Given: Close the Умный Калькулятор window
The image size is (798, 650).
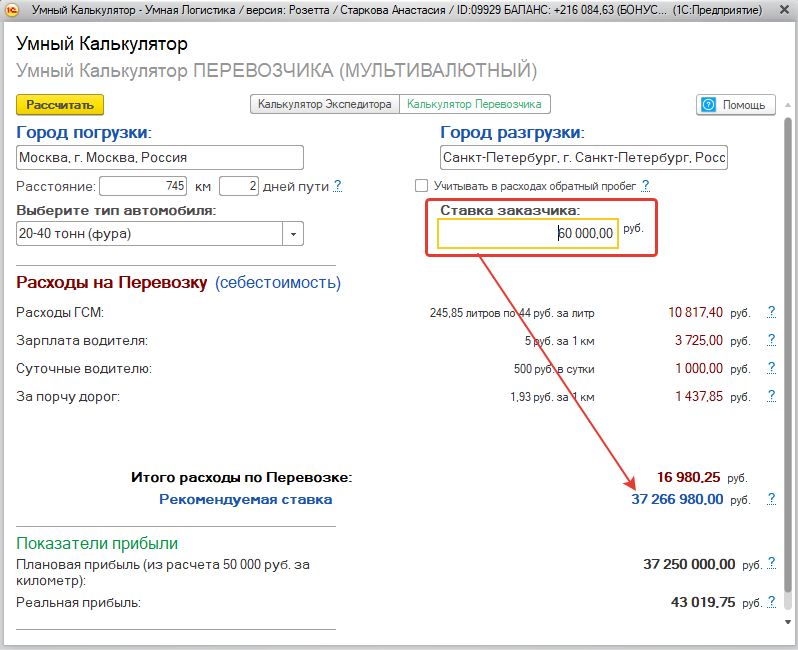Looking at the screenshot, I should [784, 10].
